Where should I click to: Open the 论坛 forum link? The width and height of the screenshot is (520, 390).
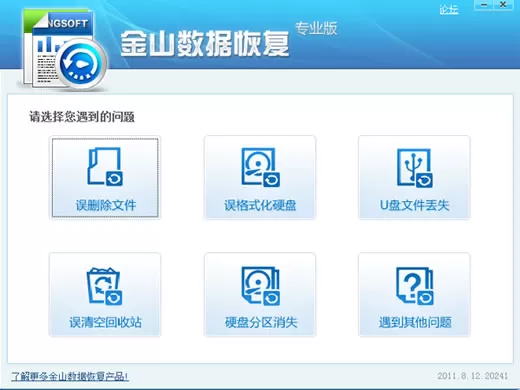(x=449, y=10)
